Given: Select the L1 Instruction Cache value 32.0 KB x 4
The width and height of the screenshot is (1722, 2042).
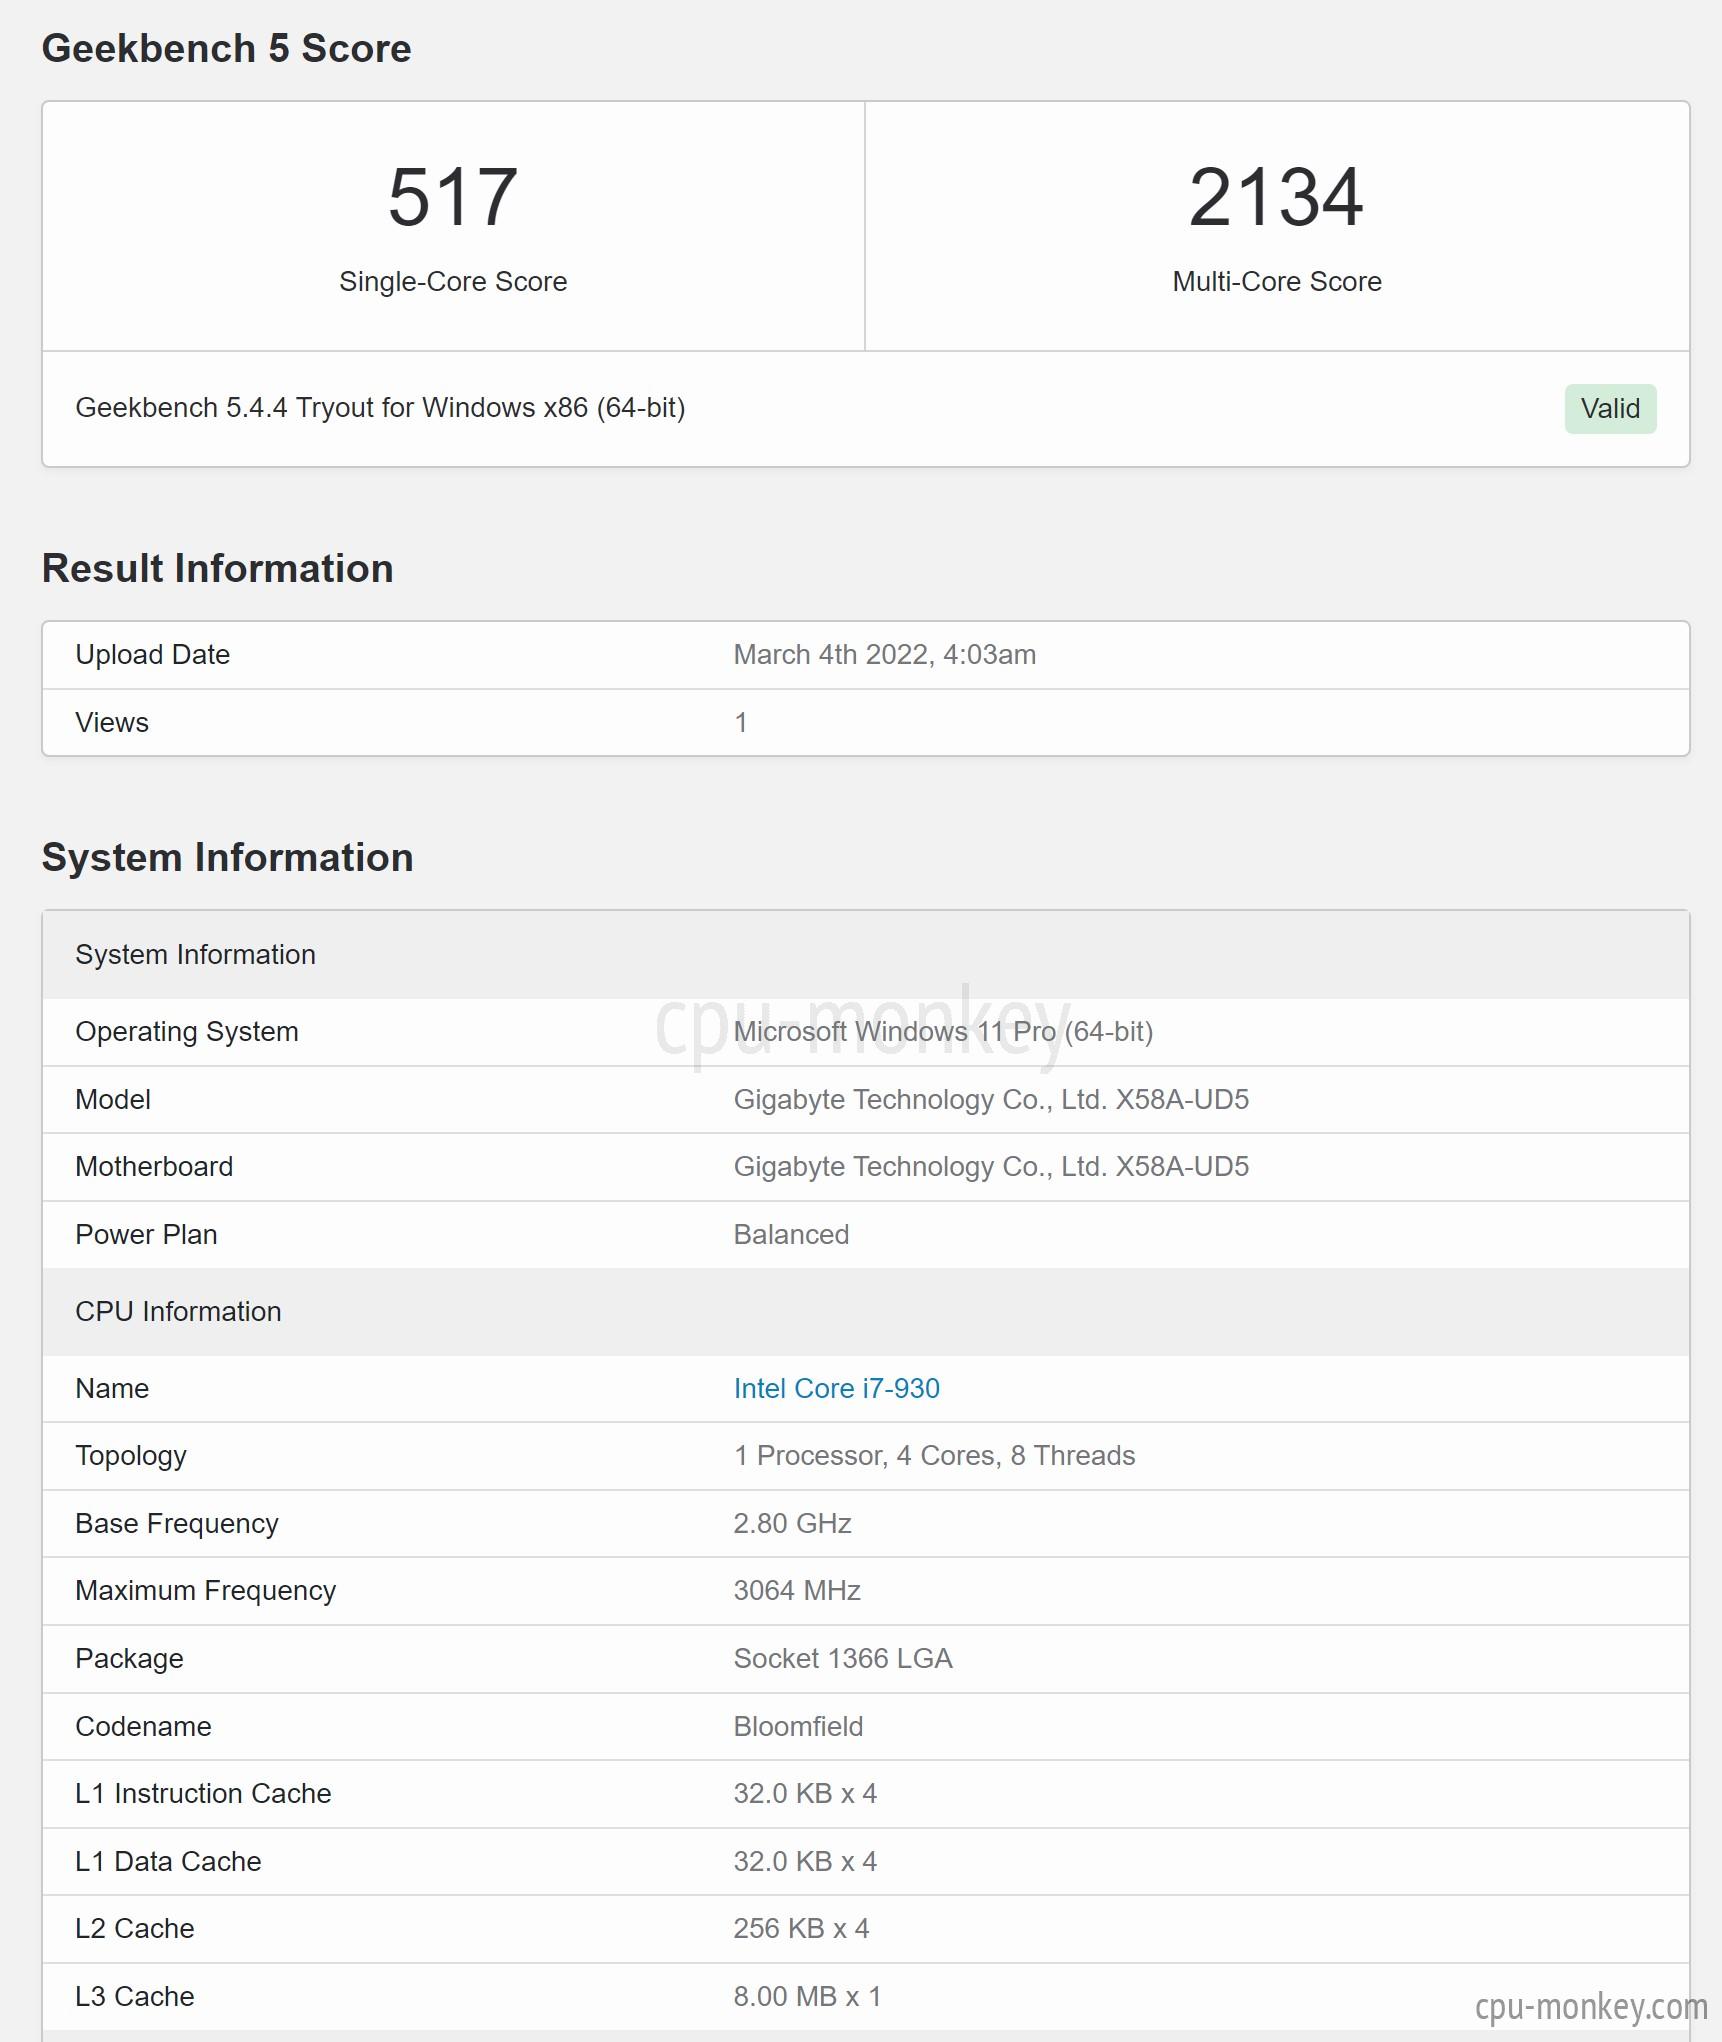Looking at the screenshot, I should [x=805, y=1793].
